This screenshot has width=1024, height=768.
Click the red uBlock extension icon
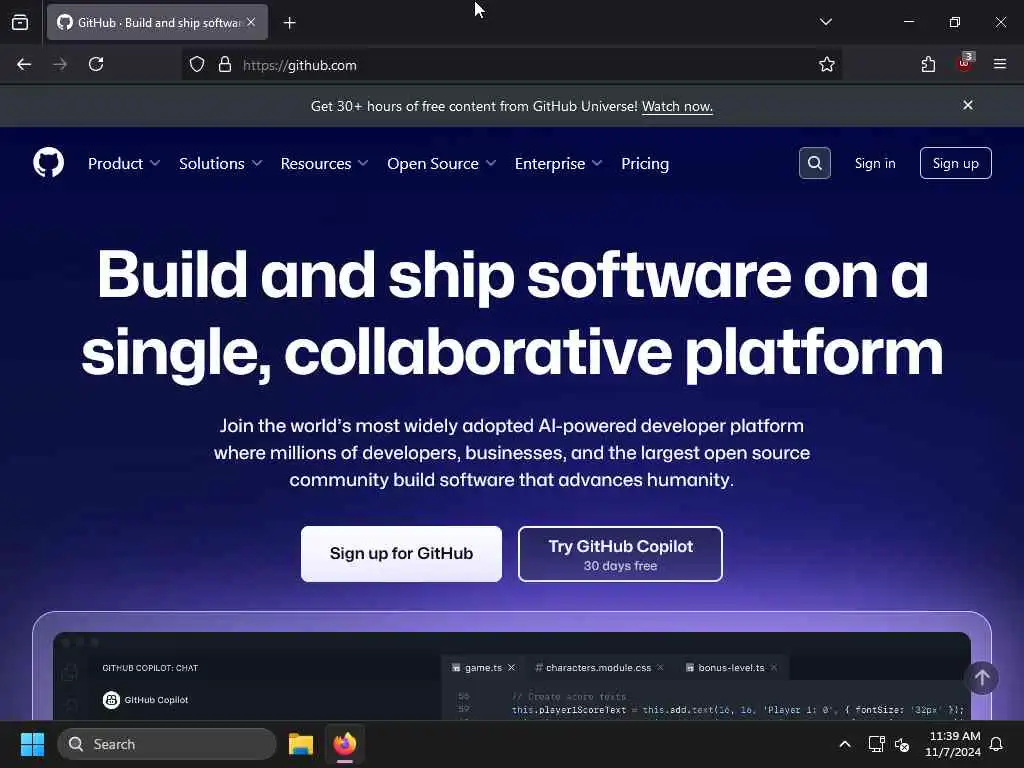click(965, 63)
